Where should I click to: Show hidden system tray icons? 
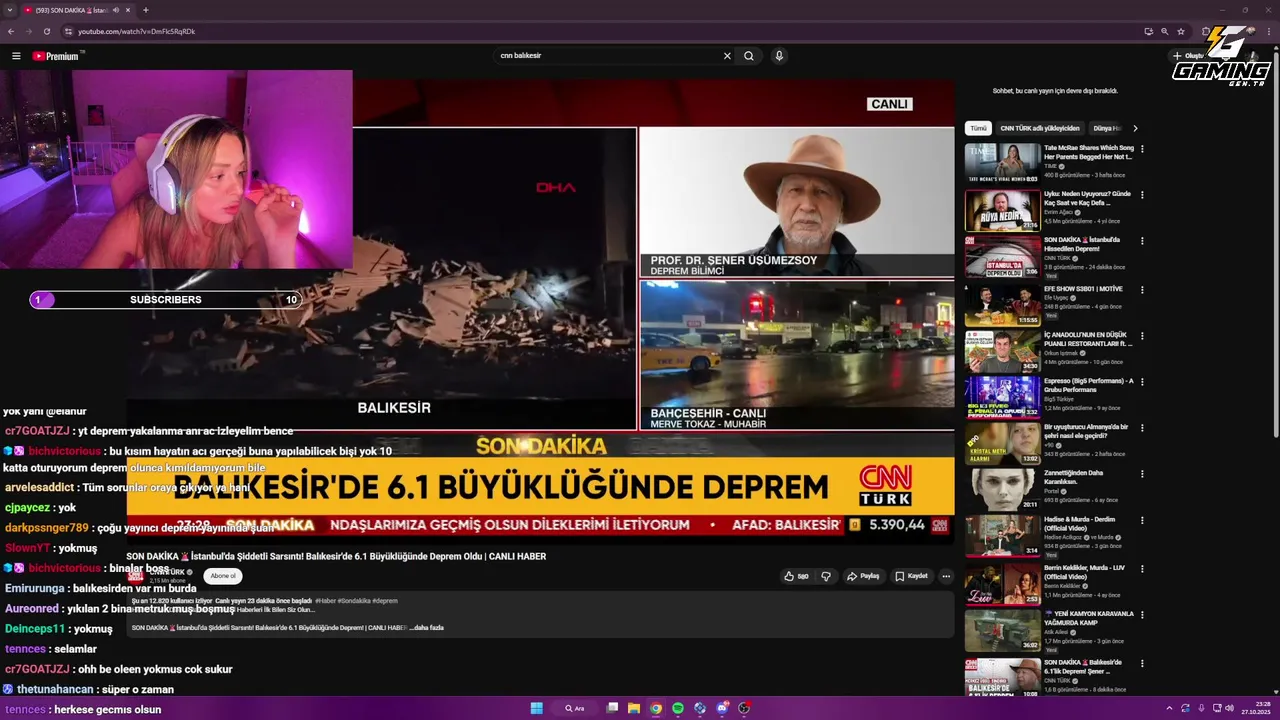click(x=1169, y=708)
